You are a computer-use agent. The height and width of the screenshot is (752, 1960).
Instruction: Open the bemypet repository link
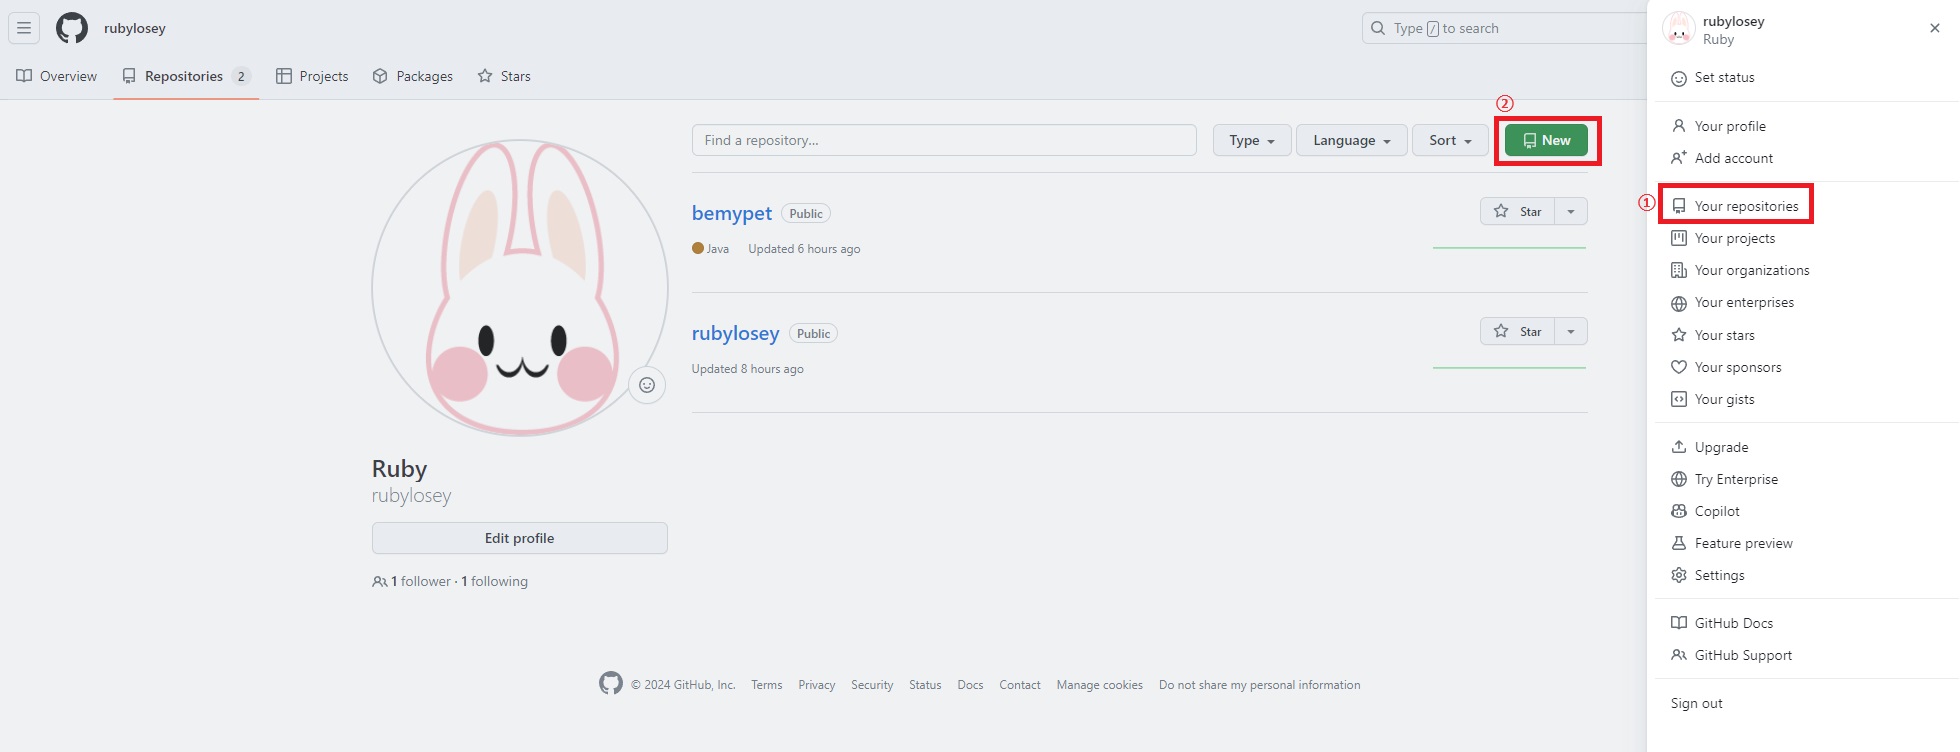[x=732, y=213]
